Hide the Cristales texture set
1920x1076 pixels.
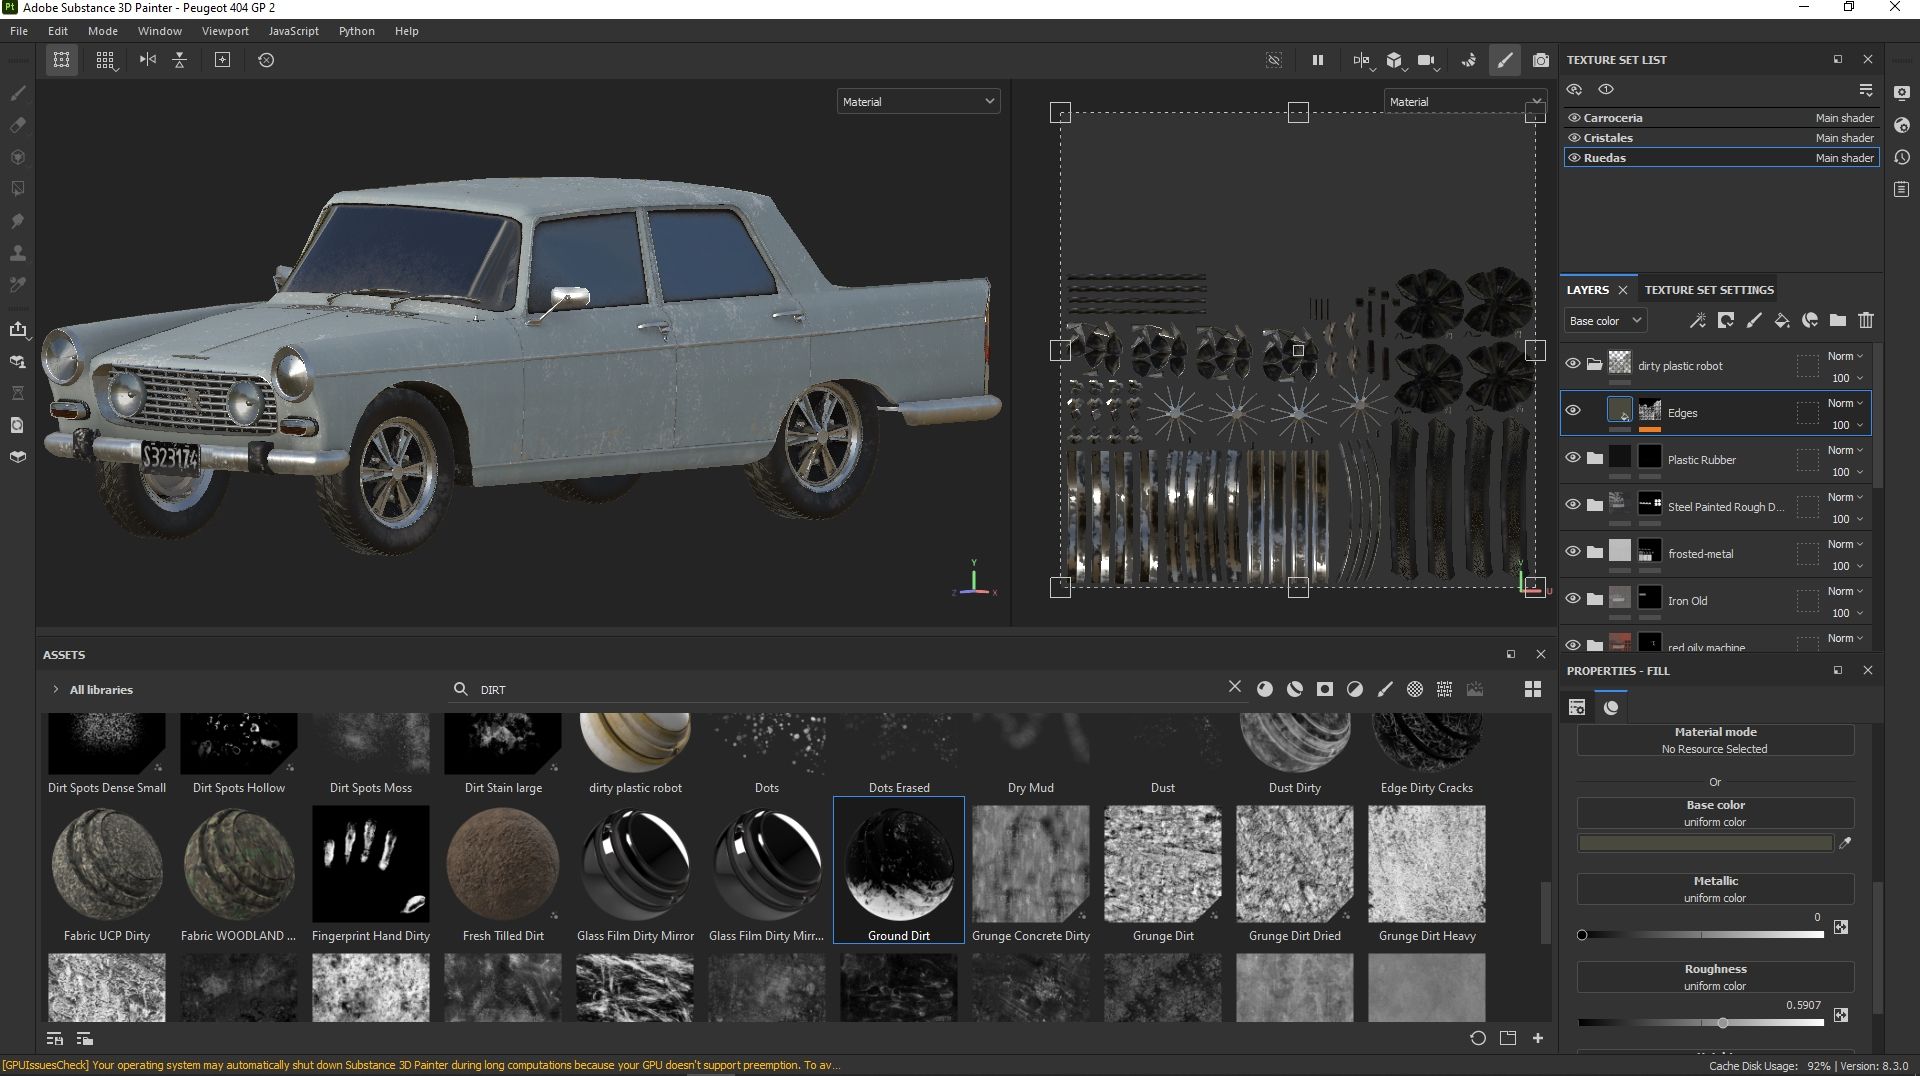pos(1574,138)
